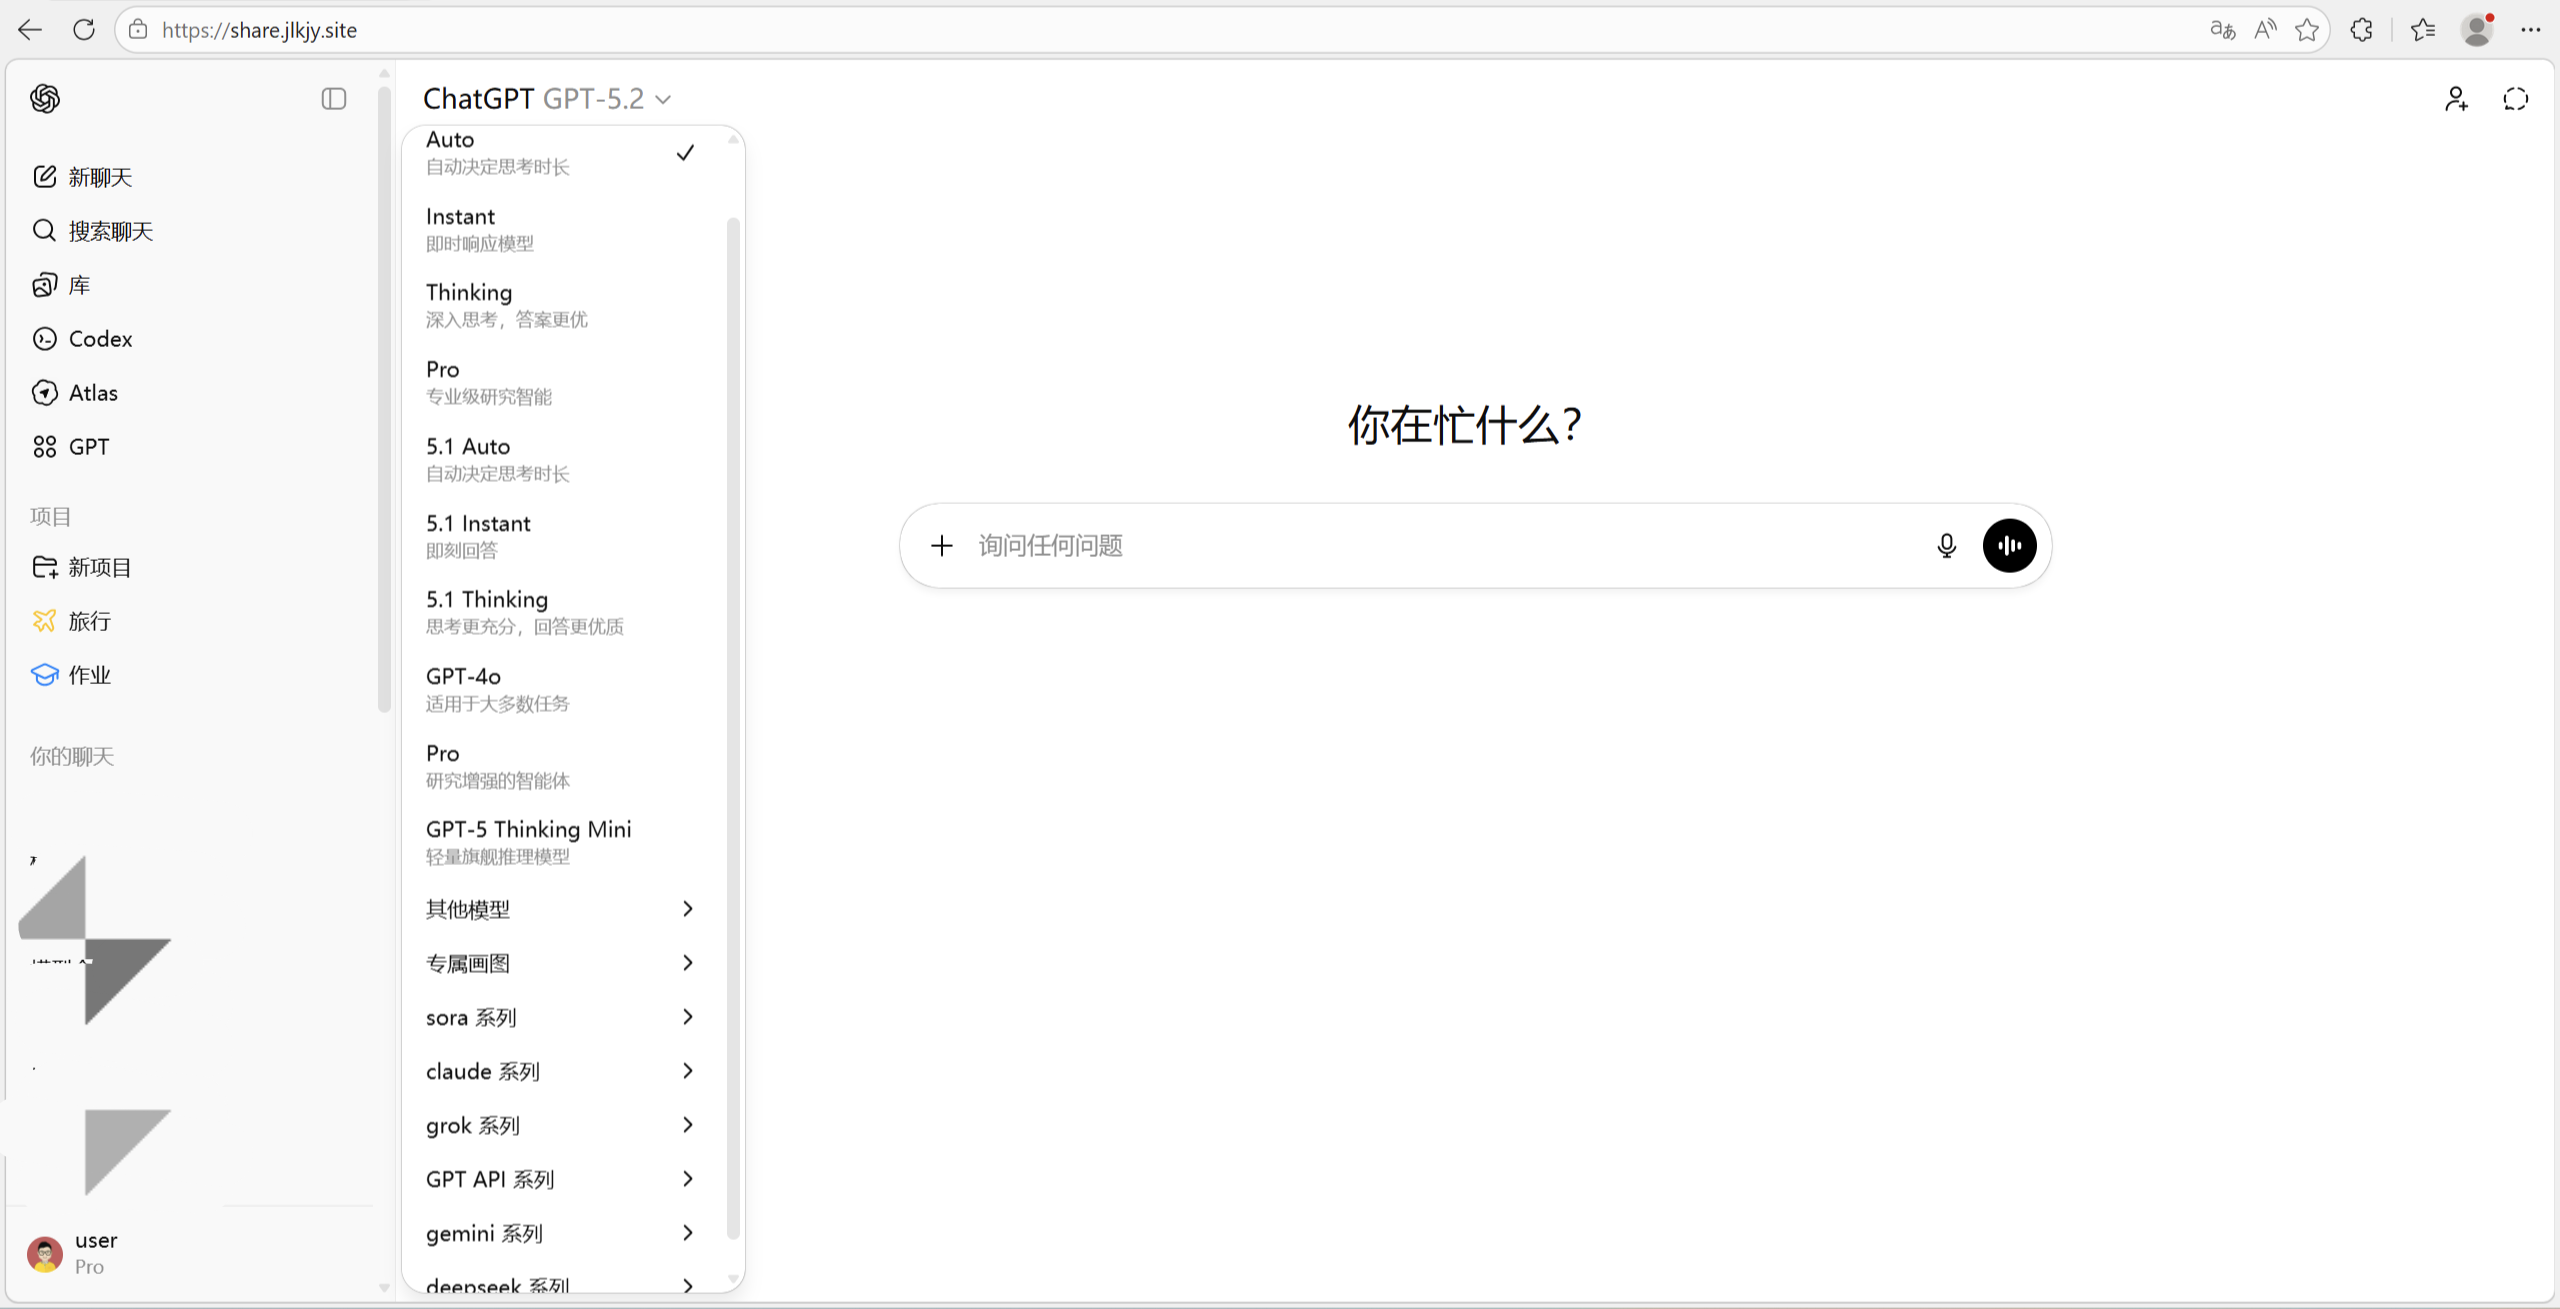Click the question input field
This screenshot has width=2560, height=1309.
[x=1400, y=545]
